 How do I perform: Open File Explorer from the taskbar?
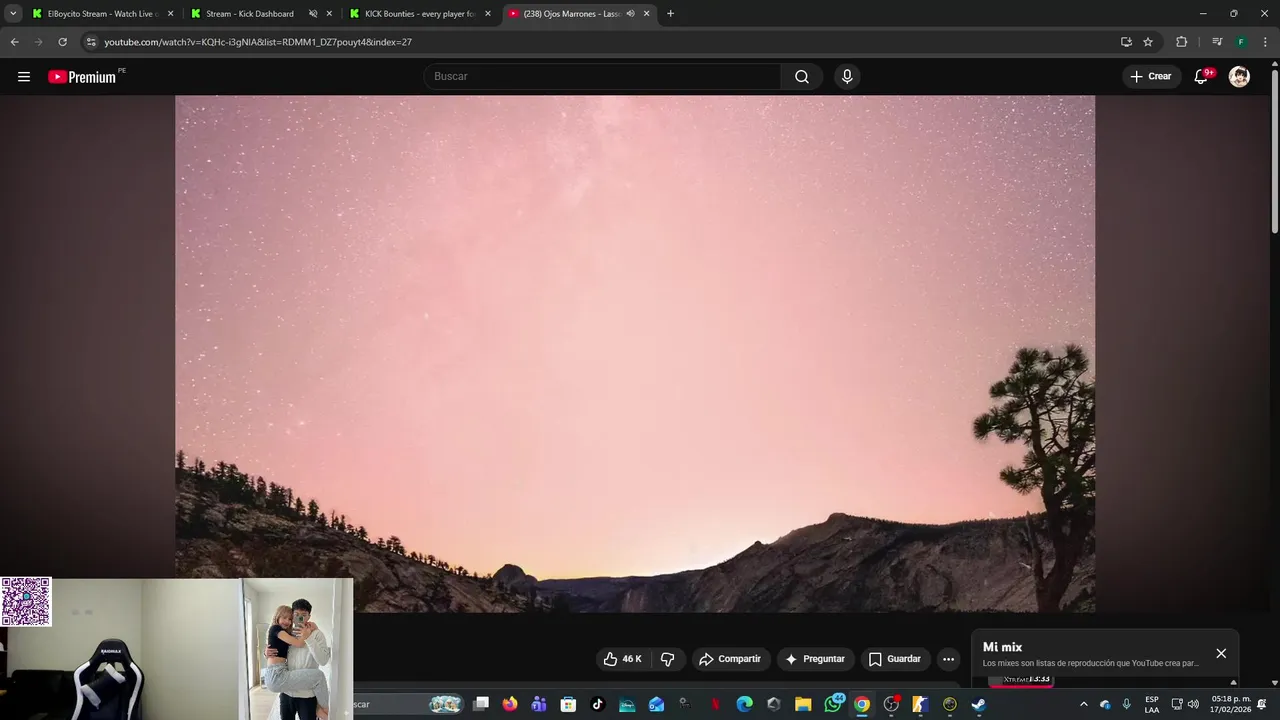coord(803,704)
